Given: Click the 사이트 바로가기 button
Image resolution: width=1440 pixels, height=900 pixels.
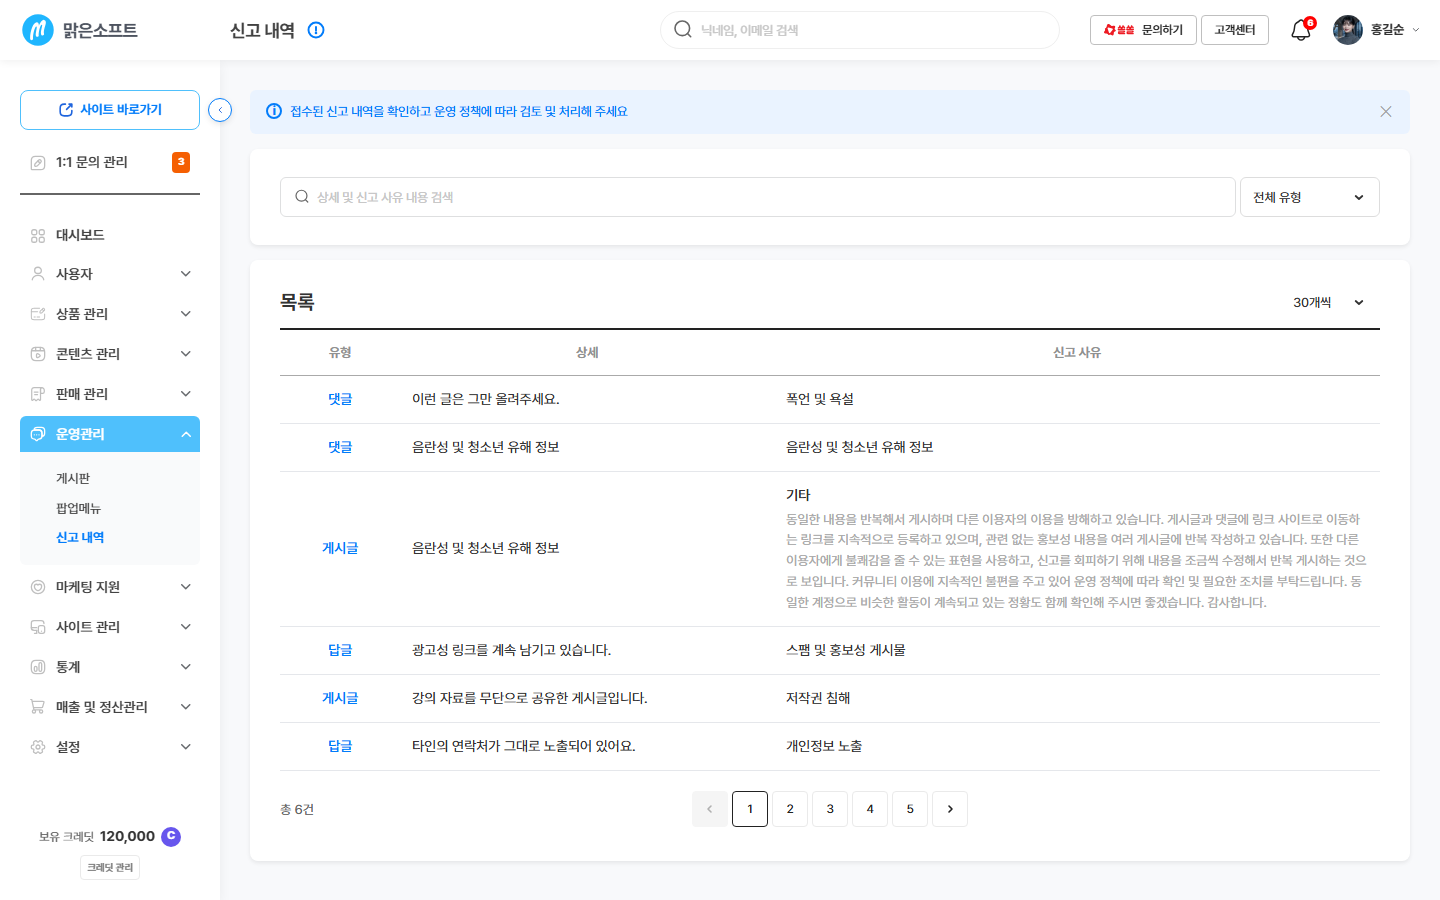Looking at the screenshot, I should click(110, 110).
